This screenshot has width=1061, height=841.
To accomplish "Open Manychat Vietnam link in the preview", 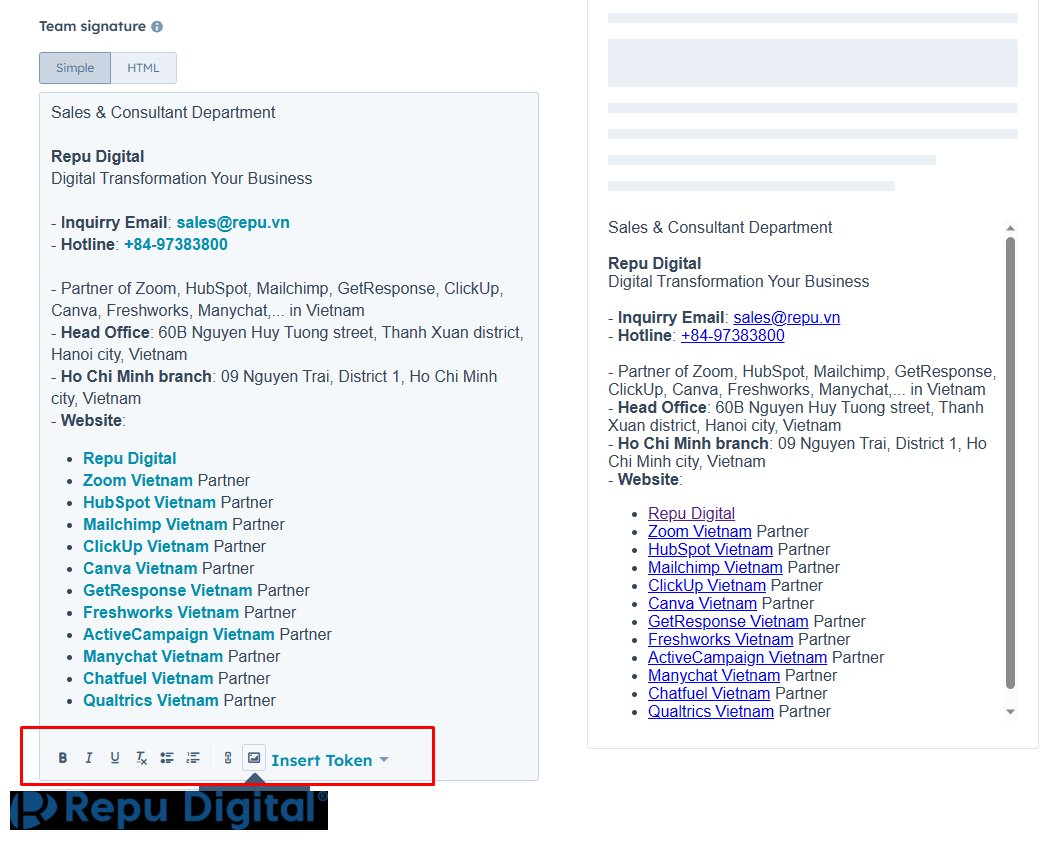I will pos(714,675).
